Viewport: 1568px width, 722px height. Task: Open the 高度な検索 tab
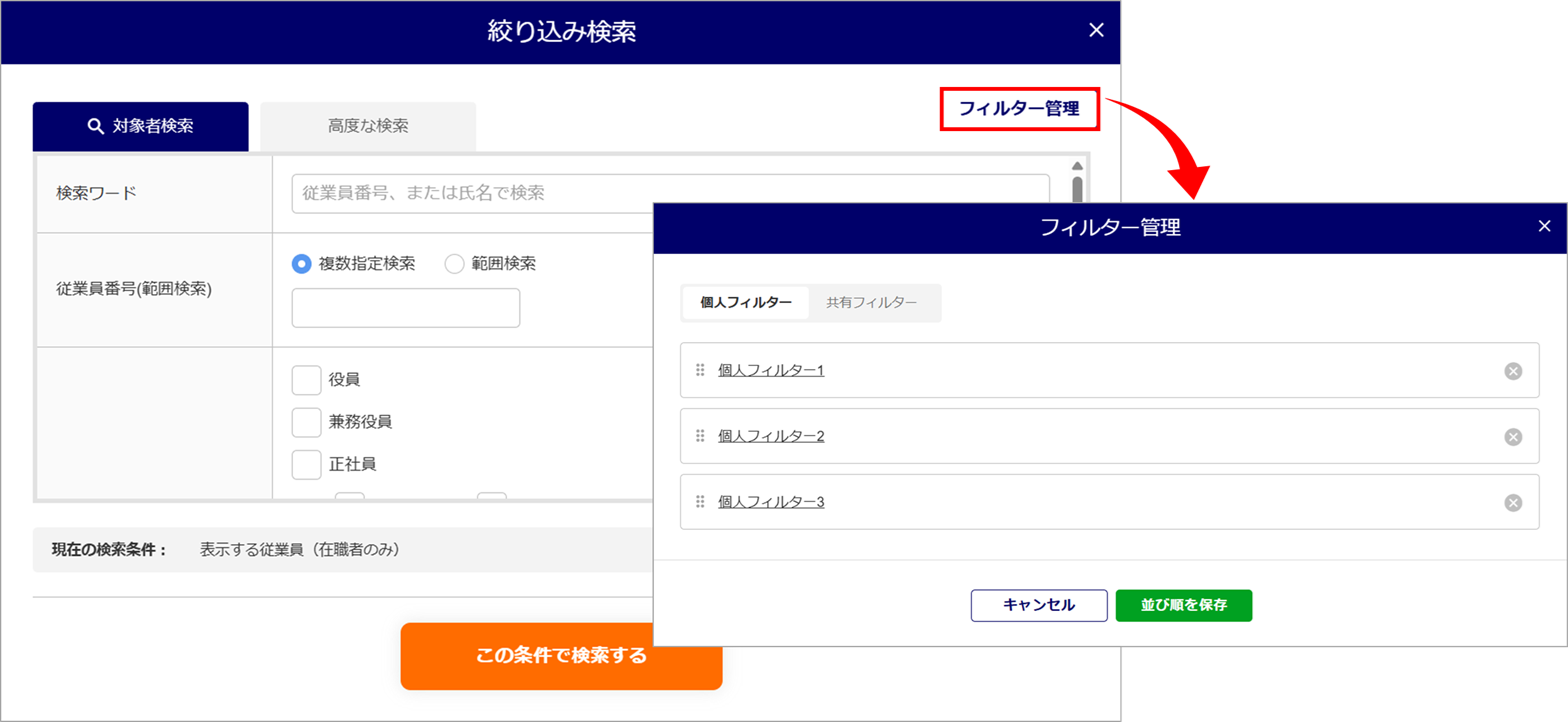[368, 127]
